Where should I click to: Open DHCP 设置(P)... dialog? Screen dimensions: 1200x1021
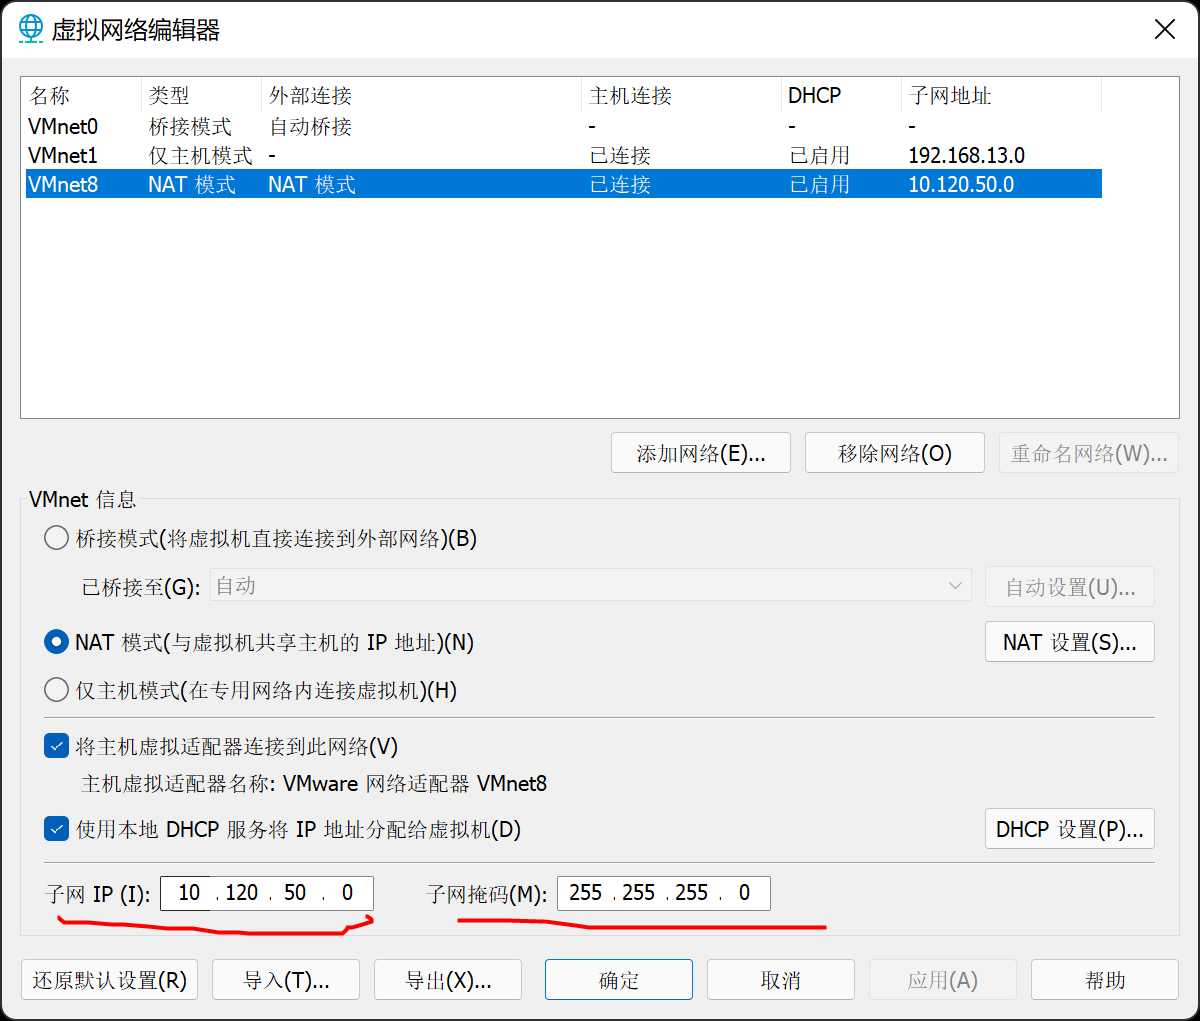pos(1070,829)
